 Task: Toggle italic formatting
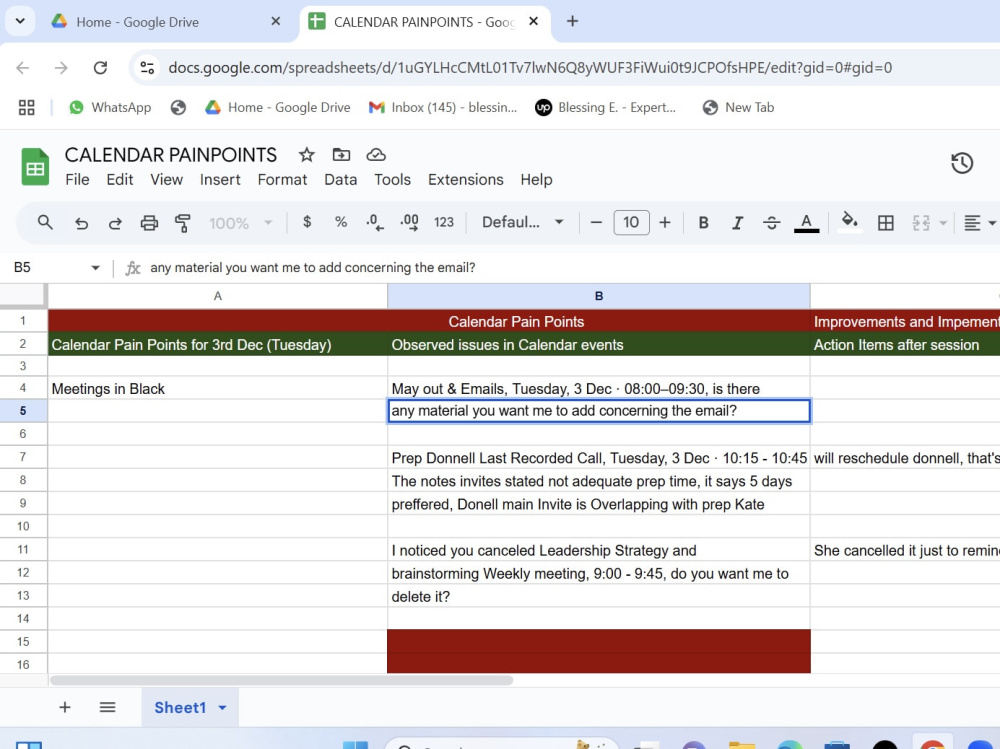(x=737, y=223)
